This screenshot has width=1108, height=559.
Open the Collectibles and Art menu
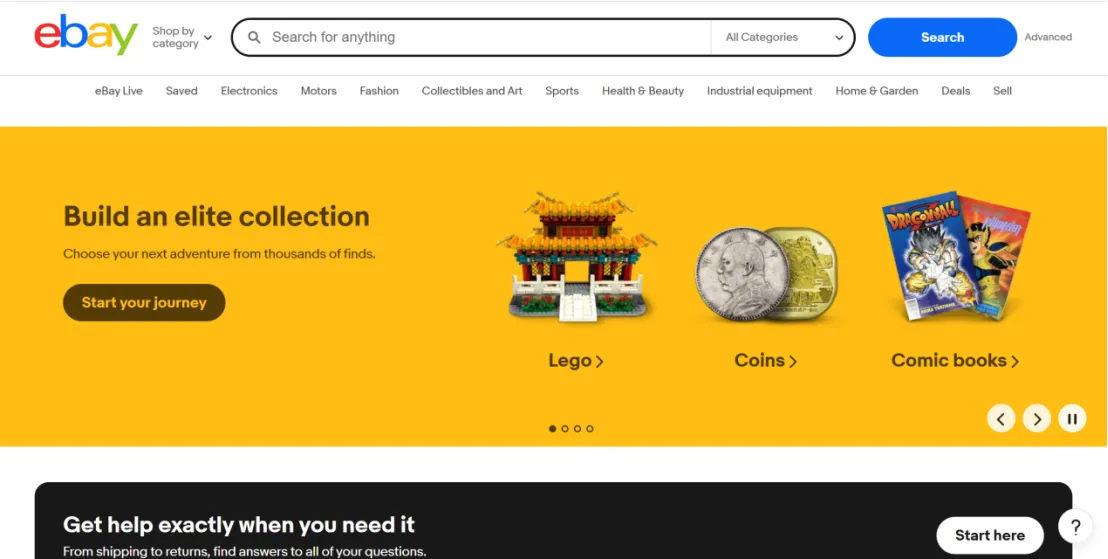tap(472, 91)
